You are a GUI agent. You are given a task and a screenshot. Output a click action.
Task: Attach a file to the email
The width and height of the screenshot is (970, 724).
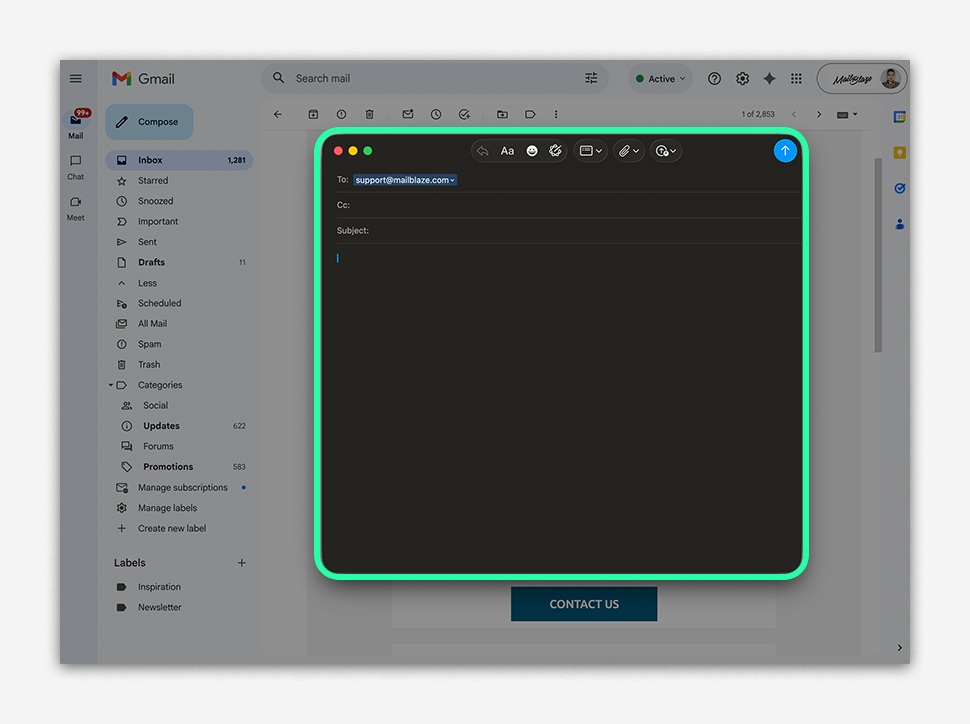pos(625,151)
